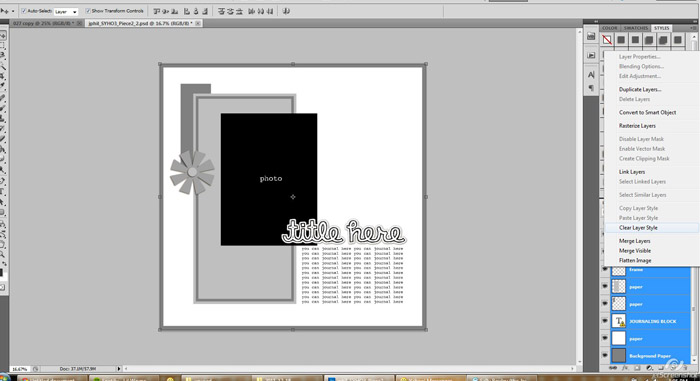This screenshot has height=381, width=700.
Task: Choose Rasterize Layers from context menu
Action: coord(637,126)
